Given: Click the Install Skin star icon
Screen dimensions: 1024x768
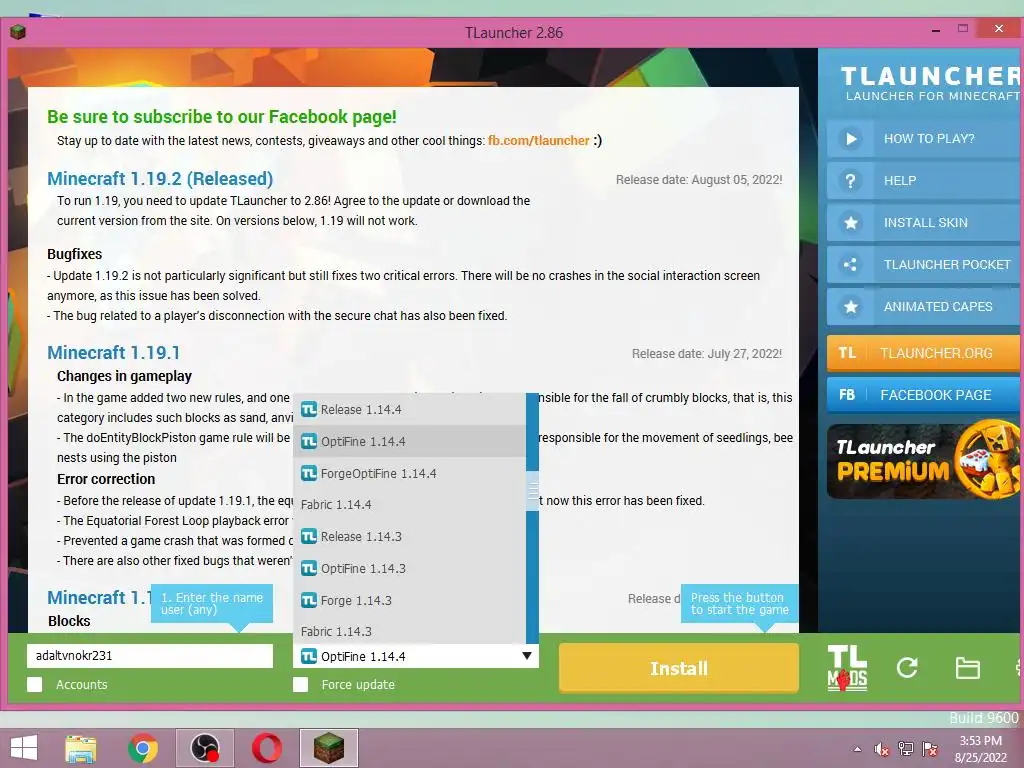Looking at the screenshot, I should click(x=850, y=223).
